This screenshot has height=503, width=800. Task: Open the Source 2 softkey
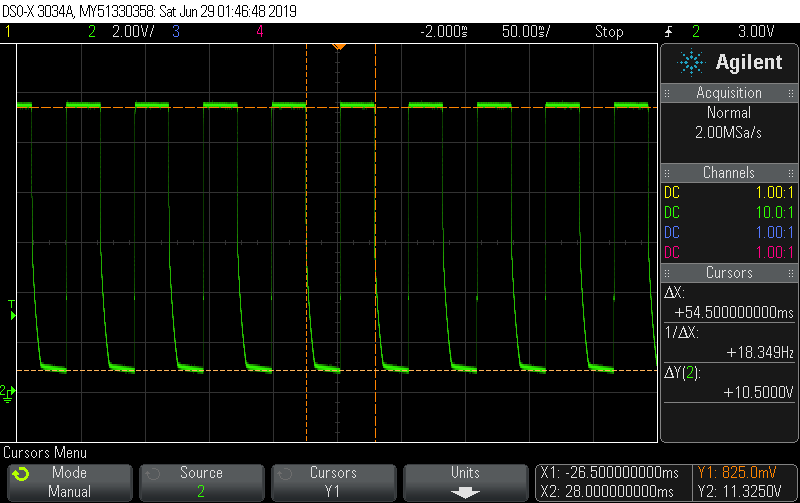point(202,482)
